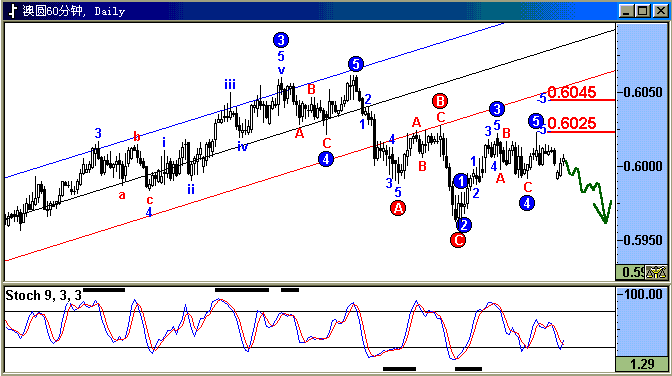
Task: Click the 0.6000 price axis label
Action: pyautogui.click(x=643, y=166)
